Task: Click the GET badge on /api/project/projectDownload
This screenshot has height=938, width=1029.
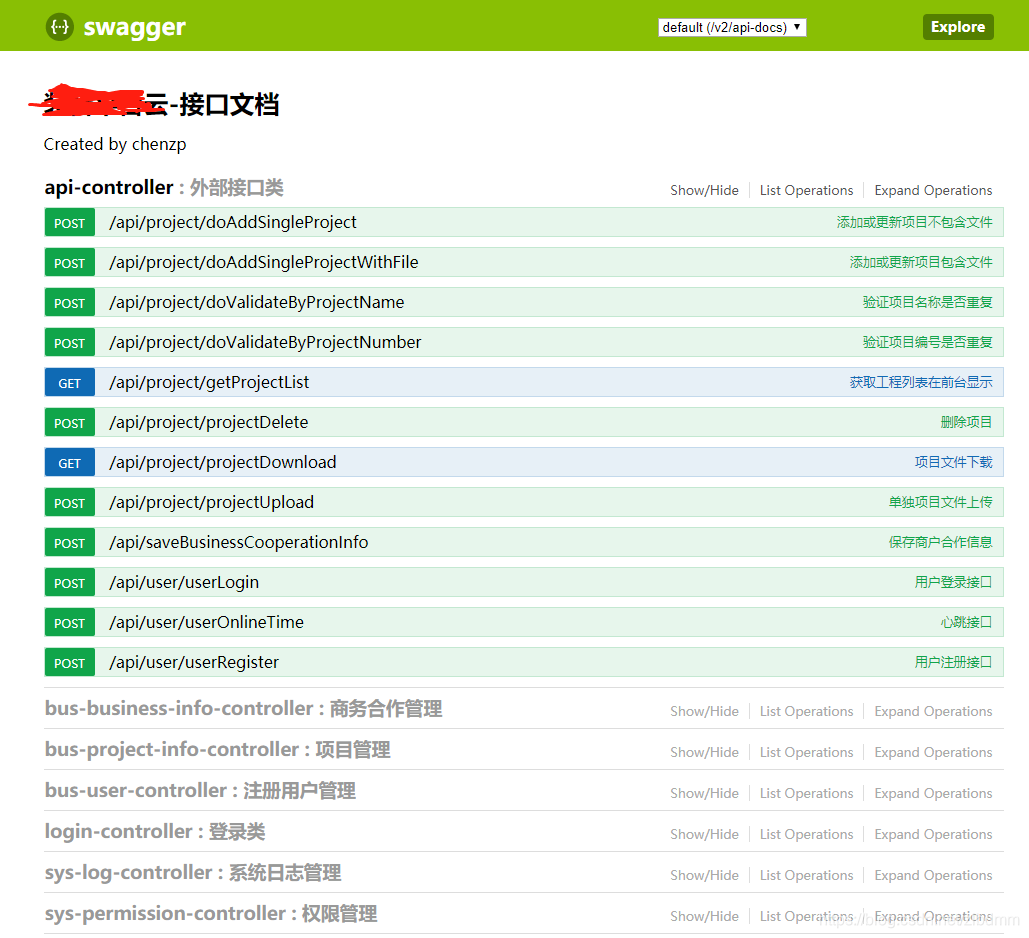Action: (69, 462)
